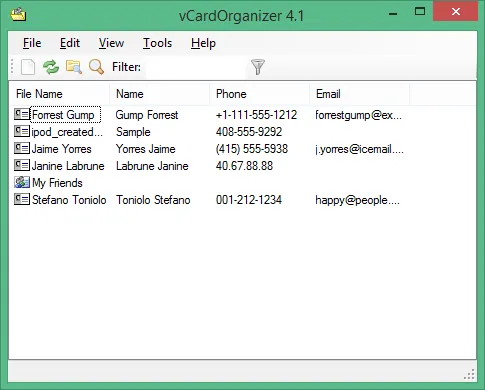Select the Jaime Yorres entry
Image resolution: width=485 pixels, height=390 pixels.
[61, 149]
